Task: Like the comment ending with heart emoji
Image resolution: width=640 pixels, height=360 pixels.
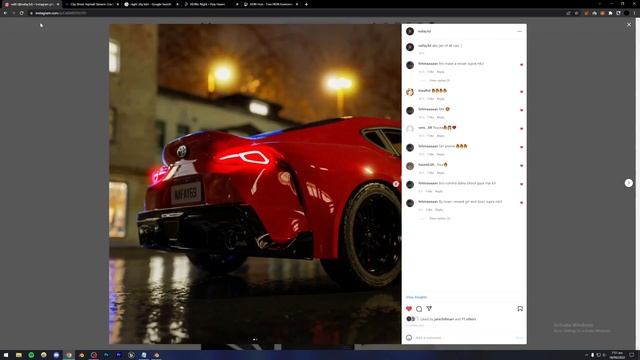Action: tap(522, 129)
